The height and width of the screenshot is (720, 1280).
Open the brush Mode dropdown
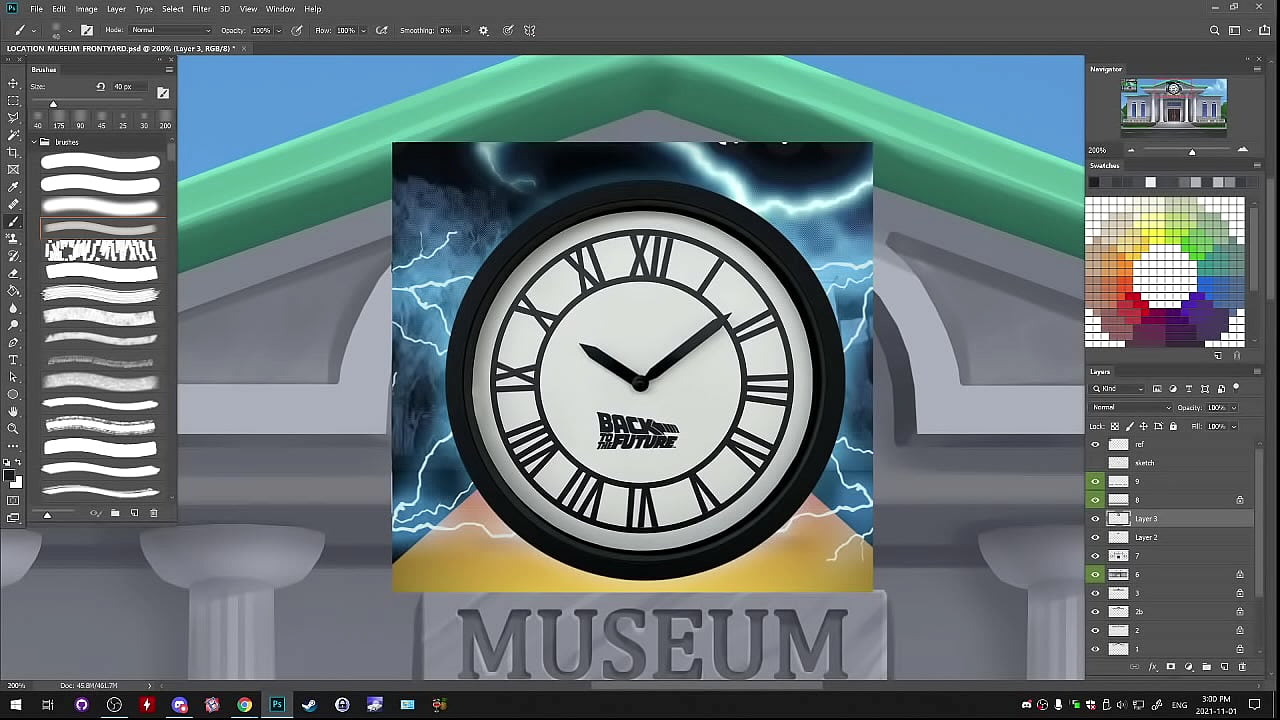point(171,31)
